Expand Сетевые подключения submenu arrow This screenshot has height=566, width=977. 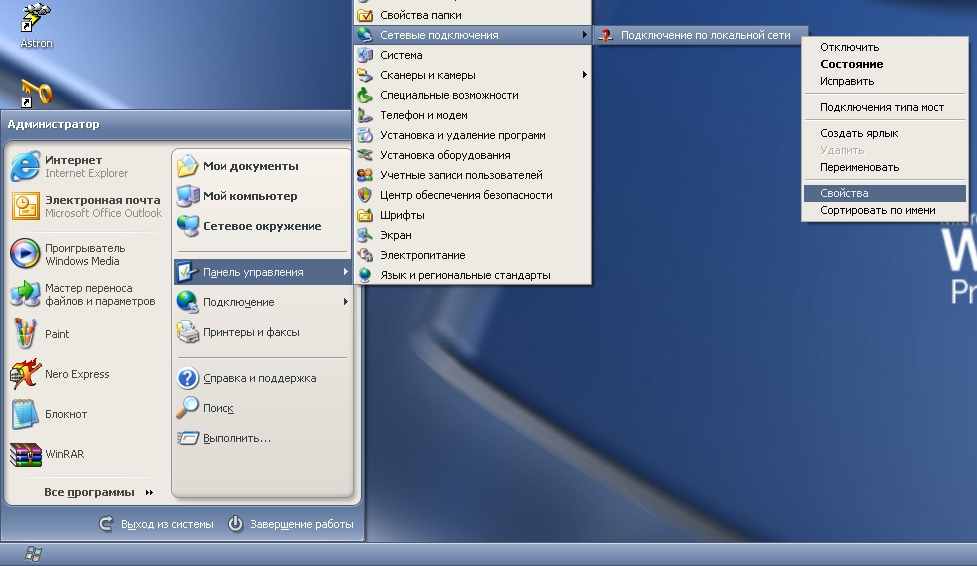click(x=584, y=35)
